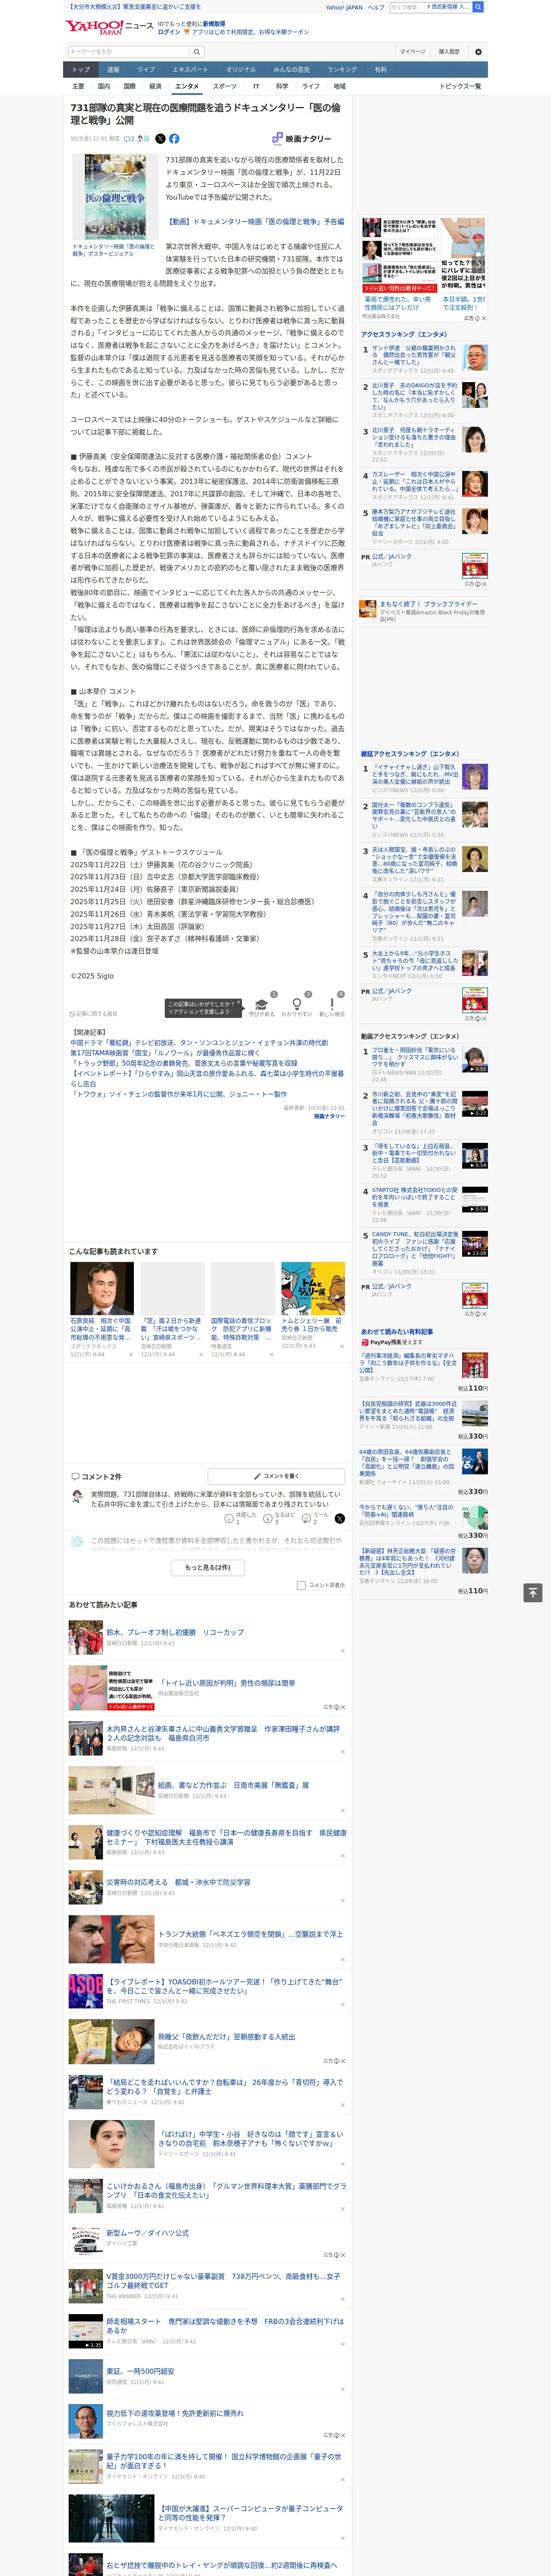Select the トップ tab
The height and width of the screenshot is (2576, 551).
(81, 70)
